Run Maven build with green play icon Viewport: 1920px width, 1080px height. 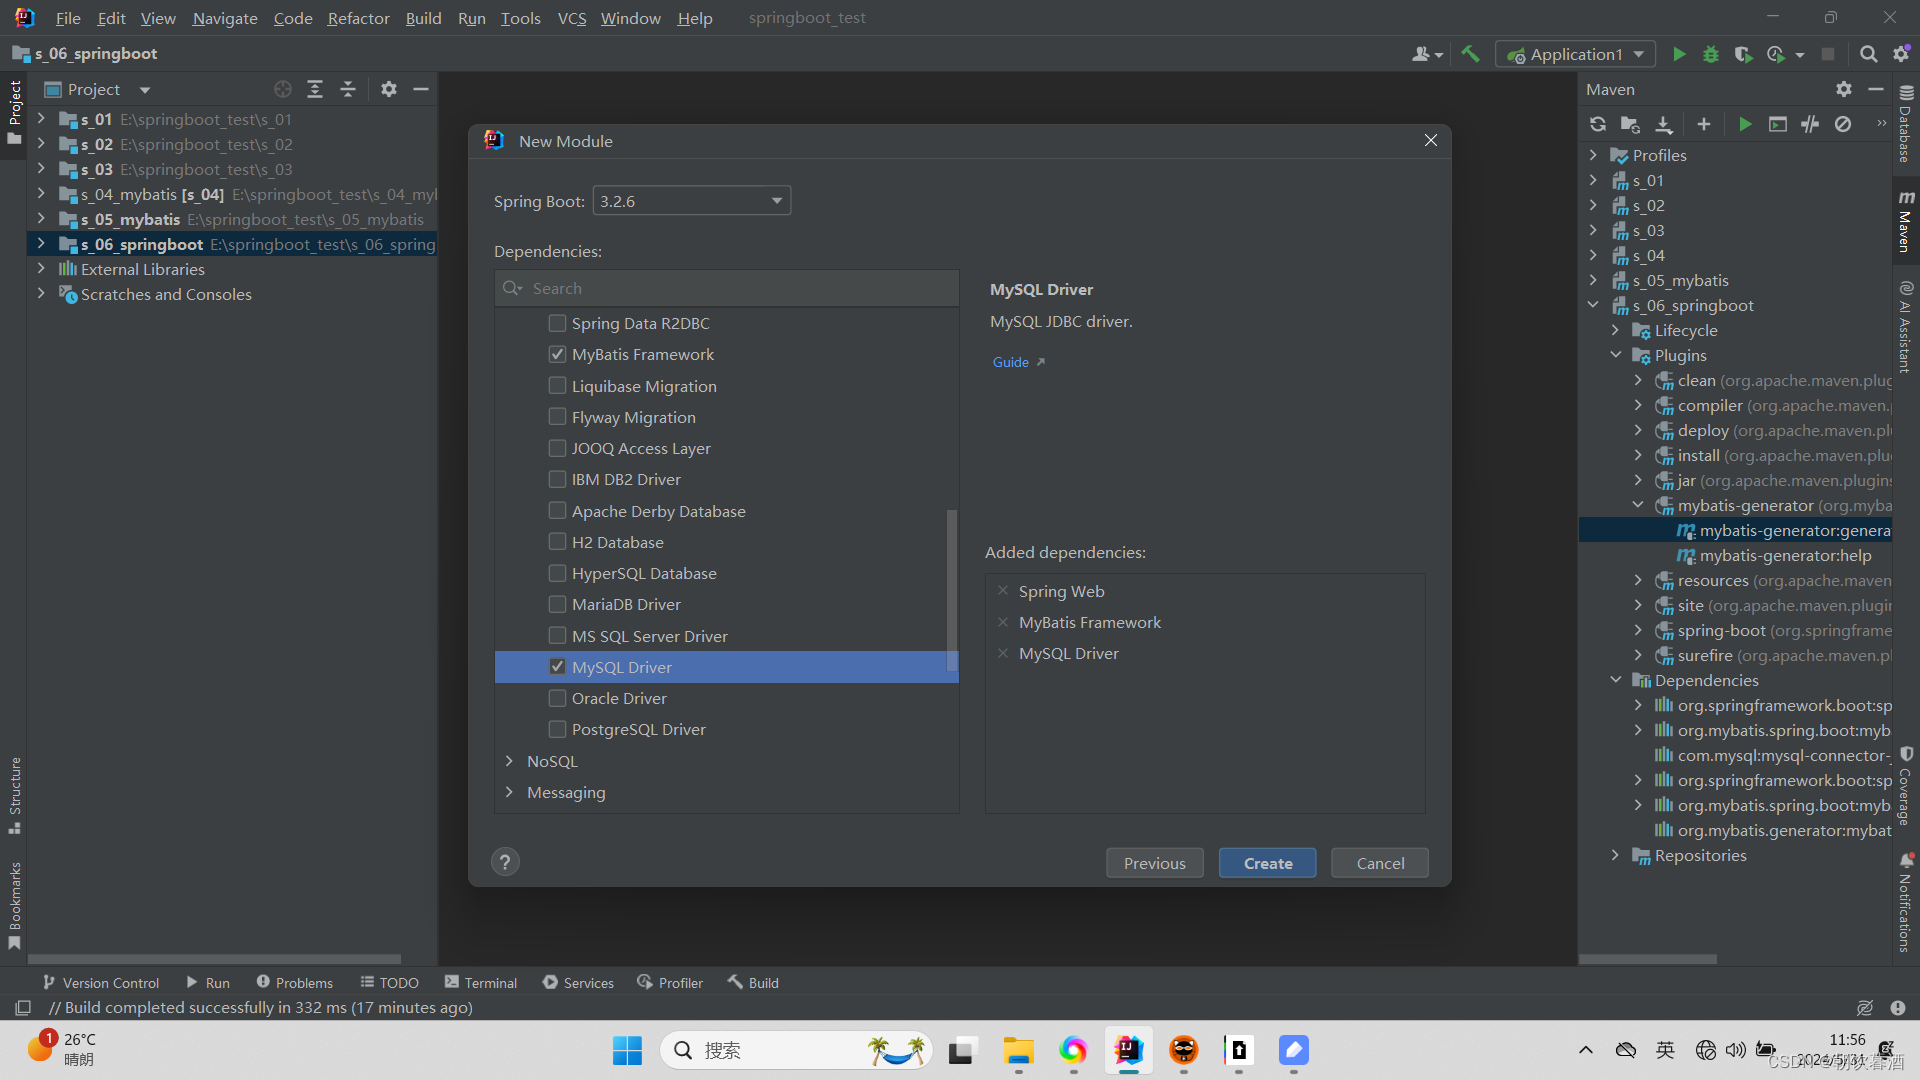pyautogui.click(x=1745, y=124)
